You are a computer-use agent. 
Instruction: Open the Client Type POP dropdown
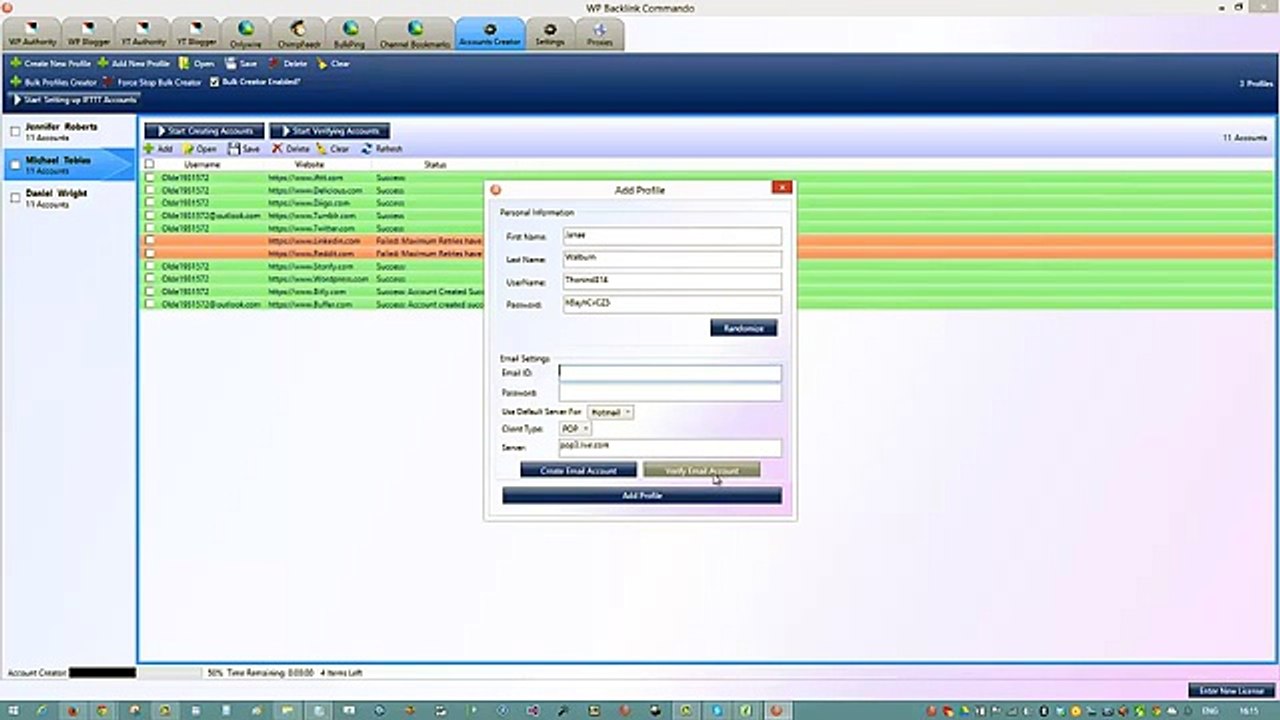575,428
